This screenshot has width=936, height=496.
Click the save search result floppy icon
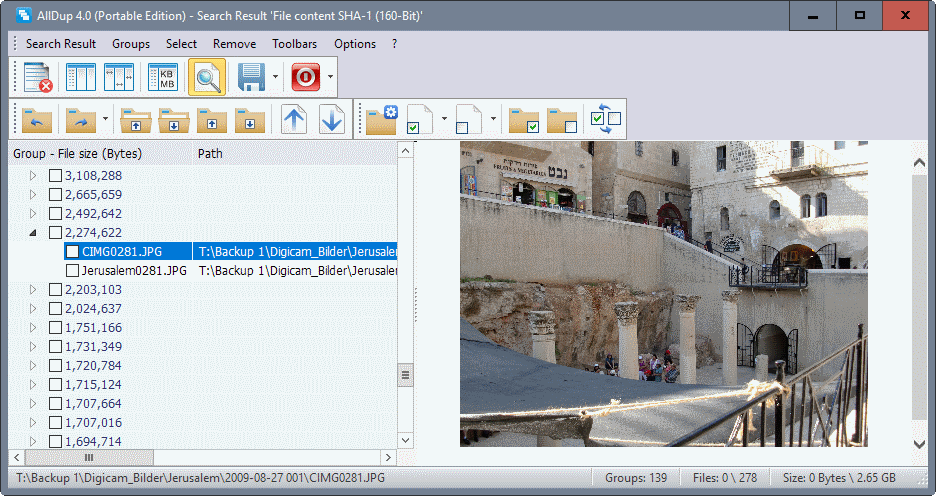point(250,77)
